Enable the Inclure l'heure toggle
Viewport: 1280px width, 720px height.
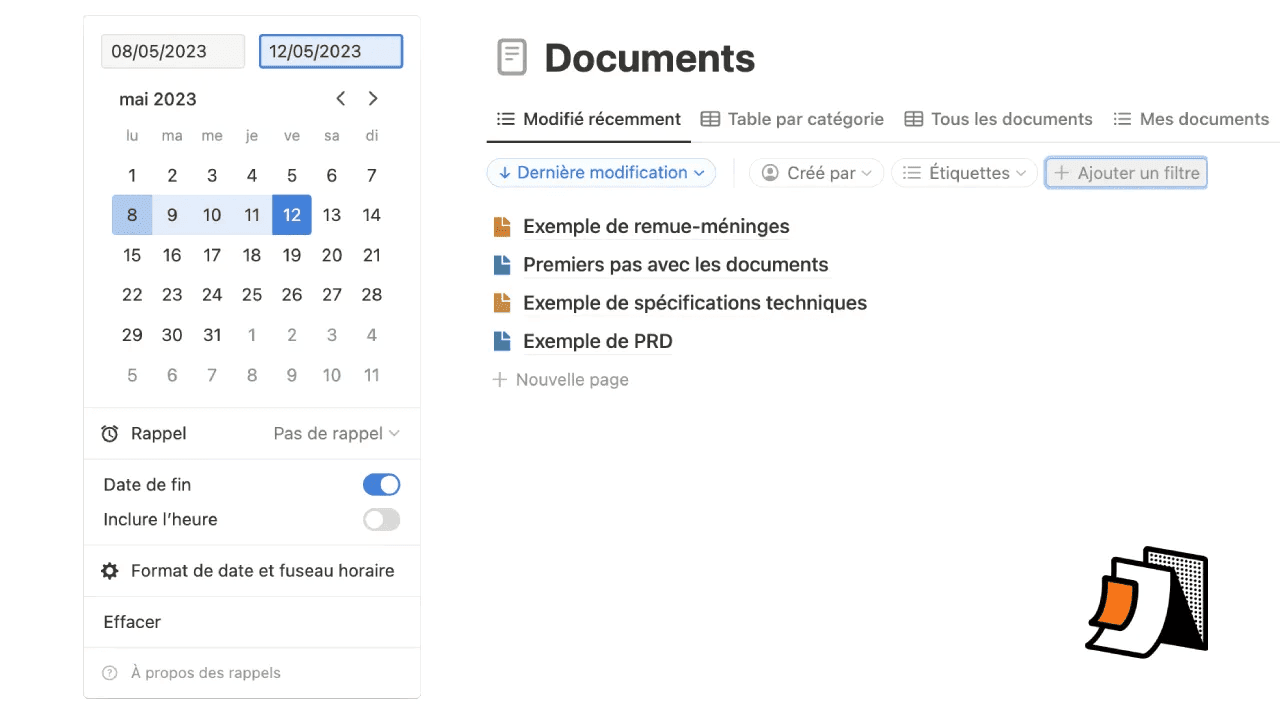381,520
